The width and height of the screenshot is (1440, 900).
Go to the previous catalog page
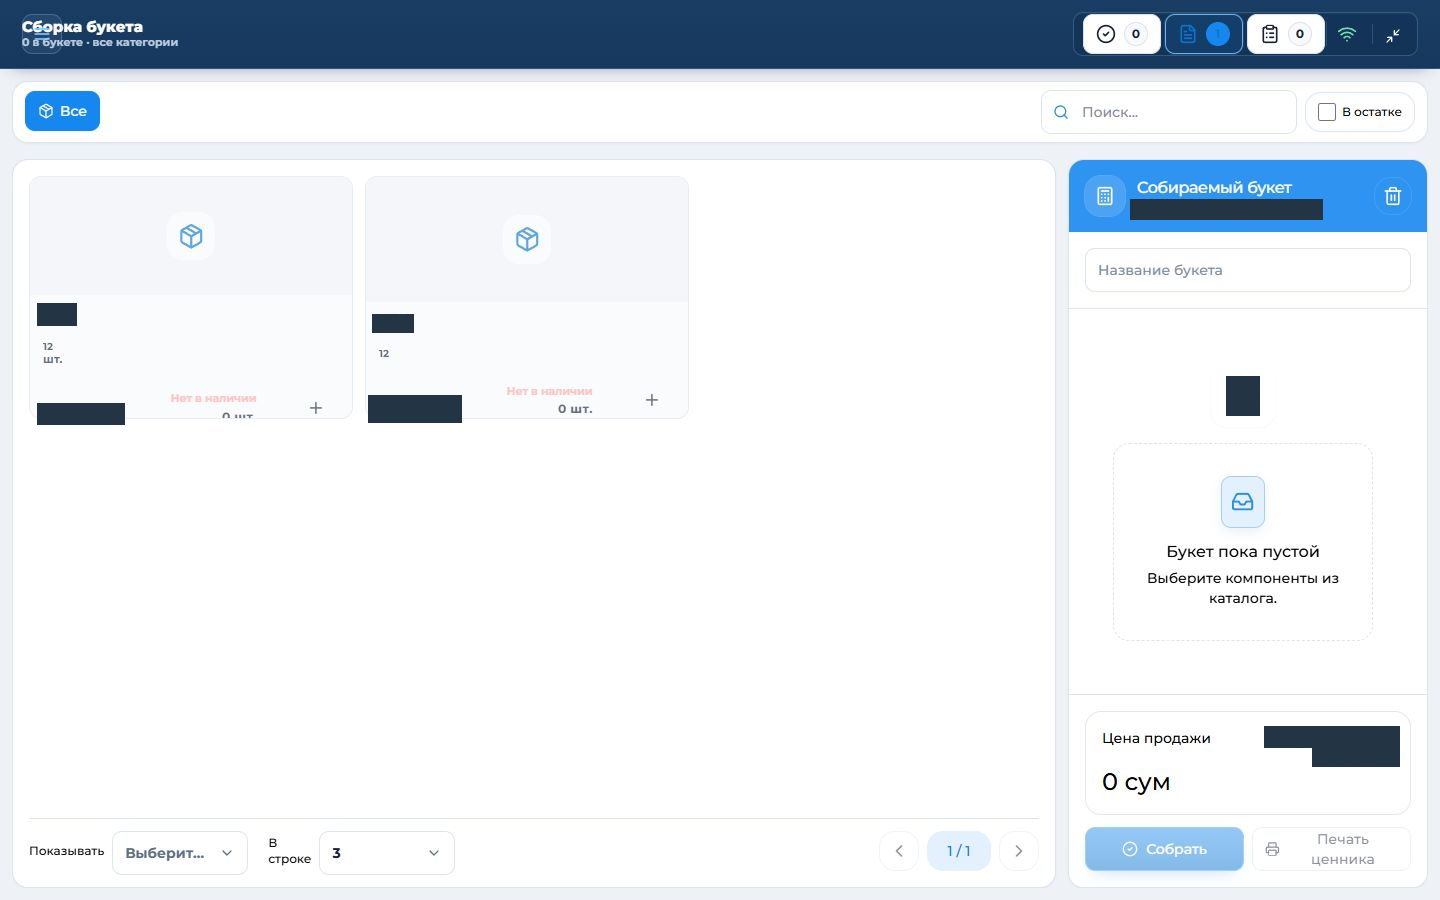coord(899,851)
